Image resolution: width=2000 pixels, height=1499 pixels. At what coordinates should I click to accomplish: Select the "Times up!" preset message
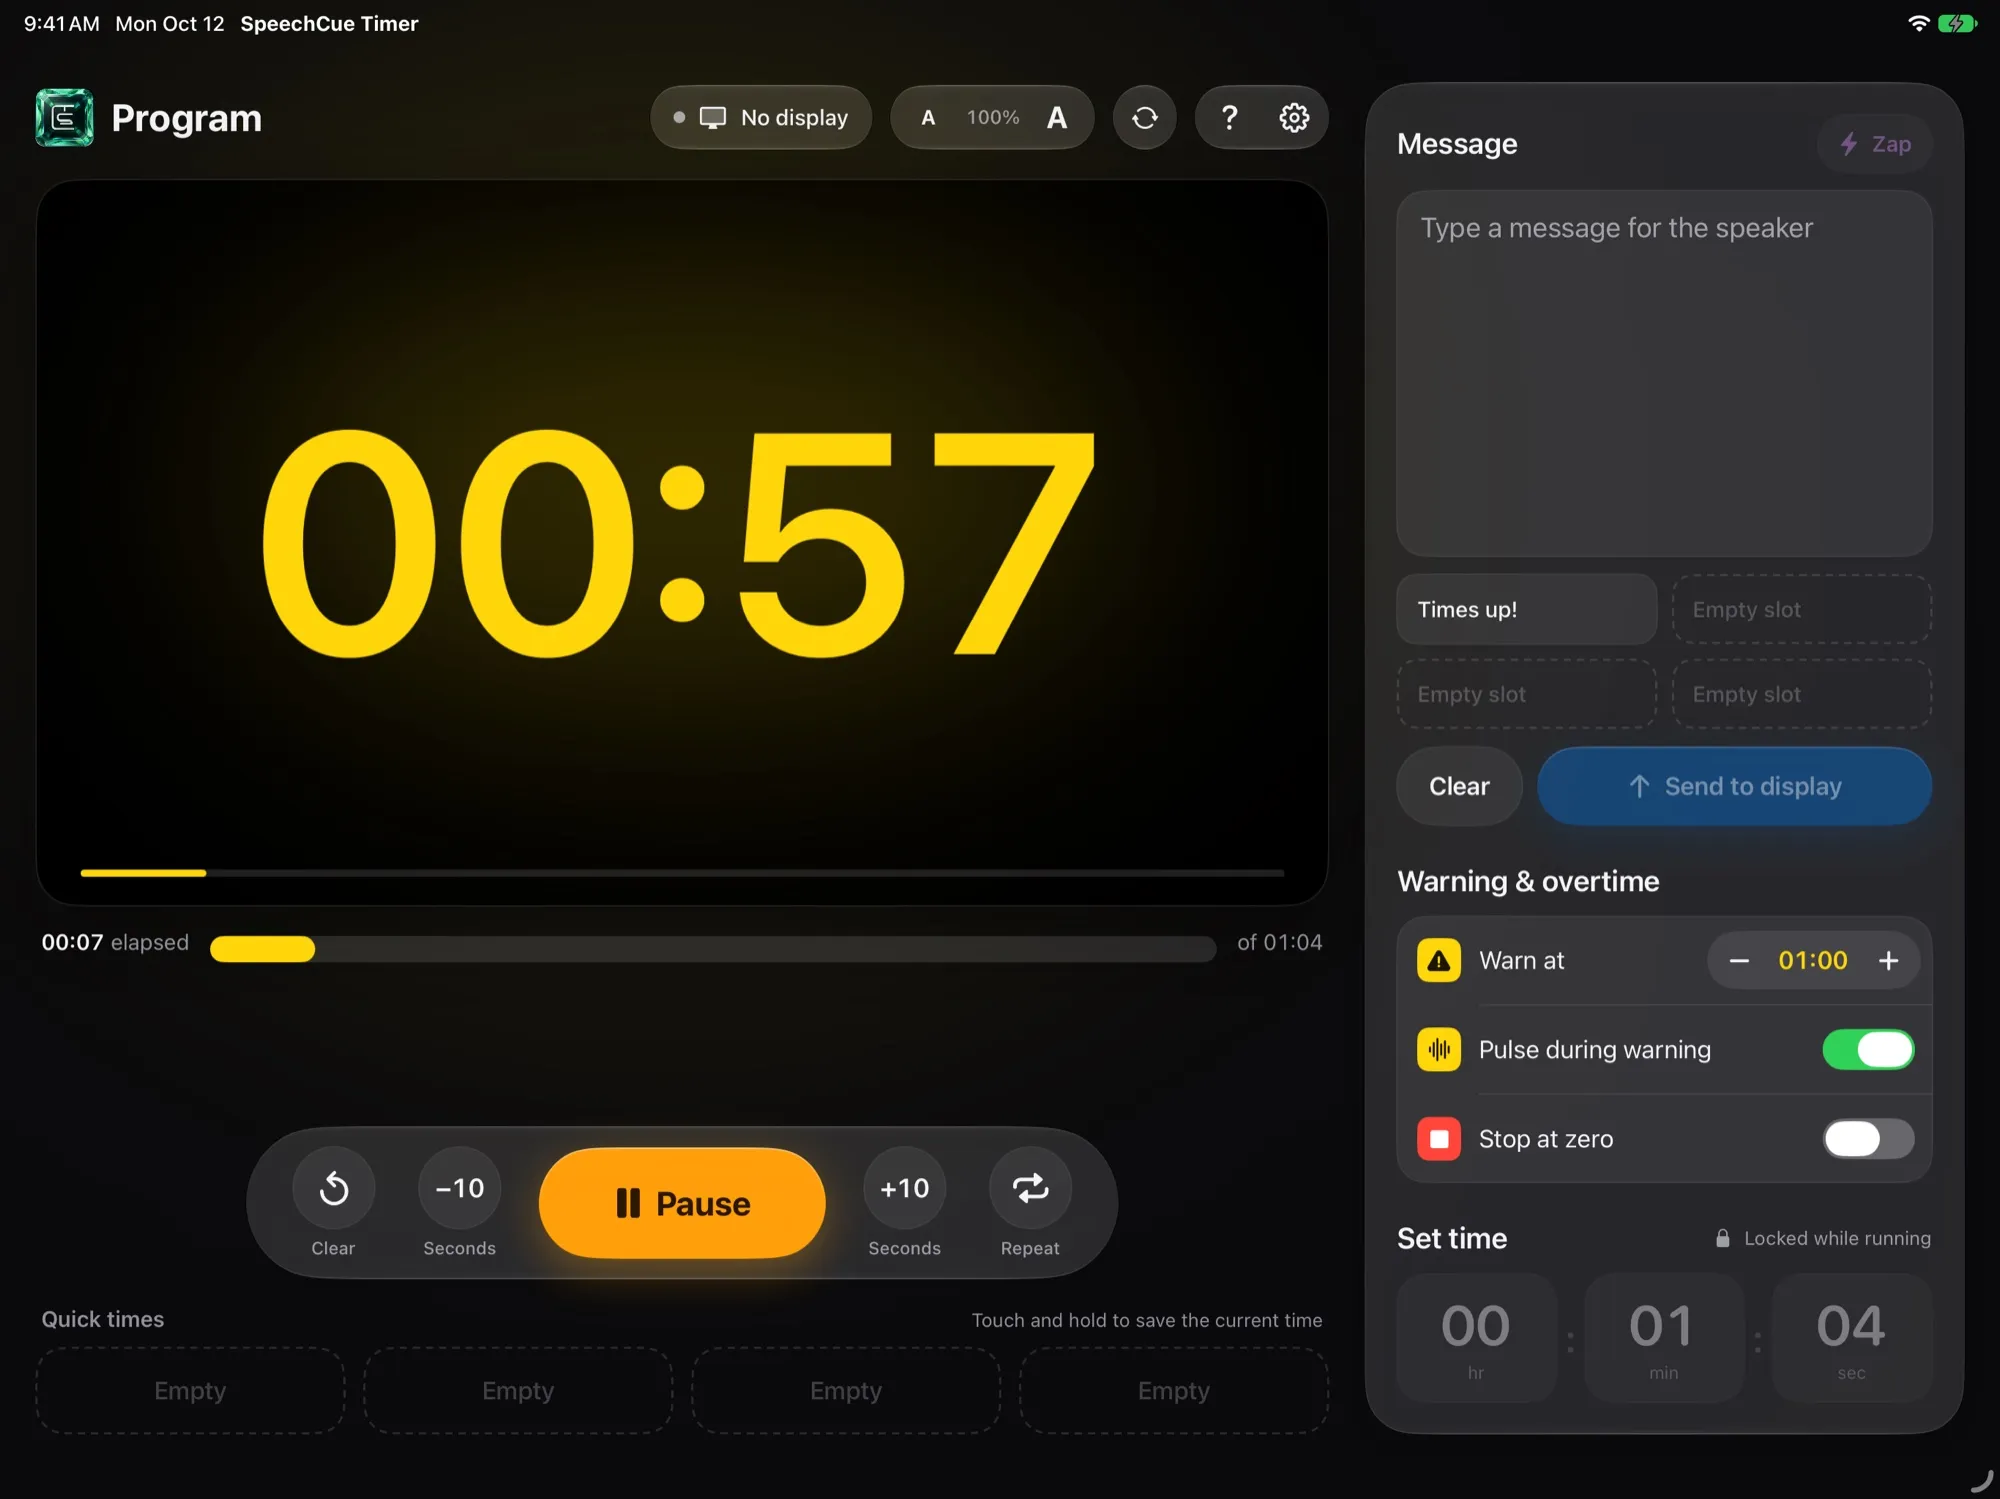1526,609
